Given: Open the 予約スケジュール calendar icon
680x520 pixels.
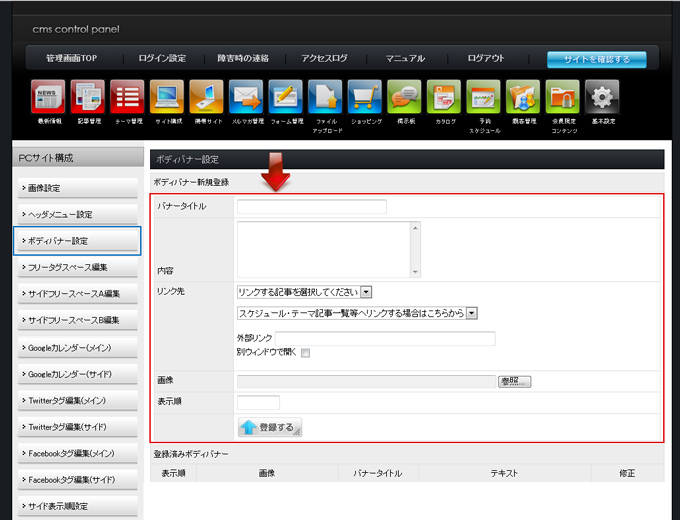Looking at the screenshot, I should tap(483, 97).
